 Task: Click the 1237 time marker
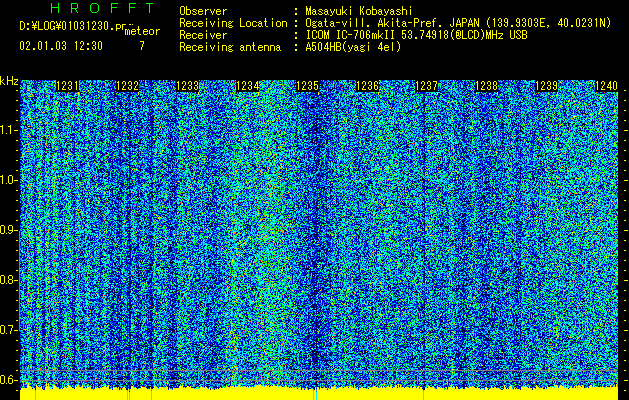click(427, 86)
